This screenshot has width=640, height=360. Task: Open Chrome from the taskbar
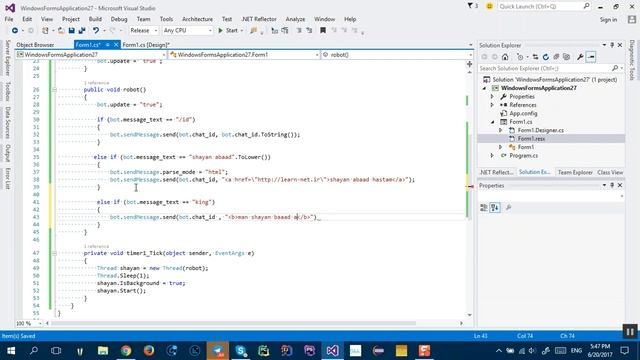(126, 351)
